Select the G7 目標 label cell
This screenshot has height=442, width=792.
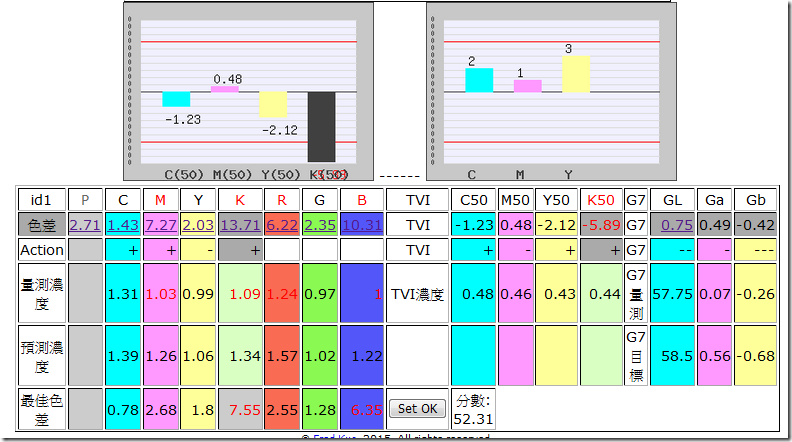tap(636, 356)
